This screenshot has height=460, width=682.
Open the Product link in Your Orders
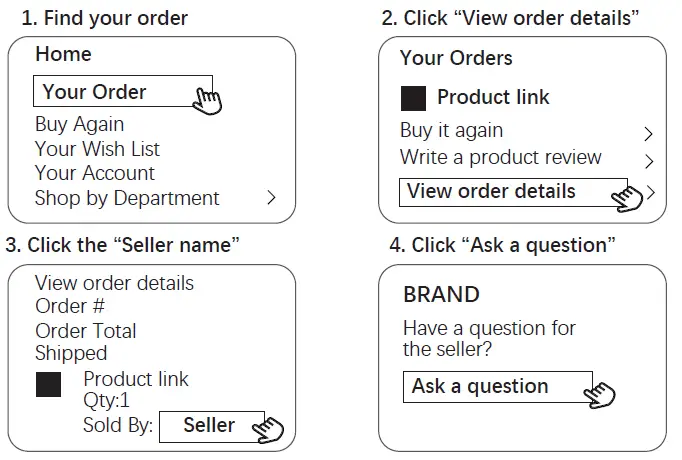493,98
